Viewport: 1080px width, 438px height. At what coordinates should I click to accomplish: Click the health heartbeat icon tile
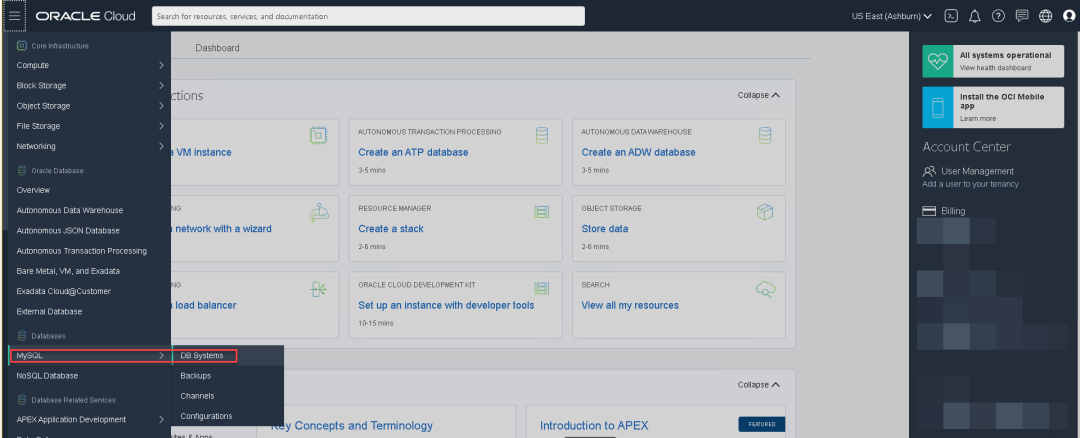click(937, 61)
